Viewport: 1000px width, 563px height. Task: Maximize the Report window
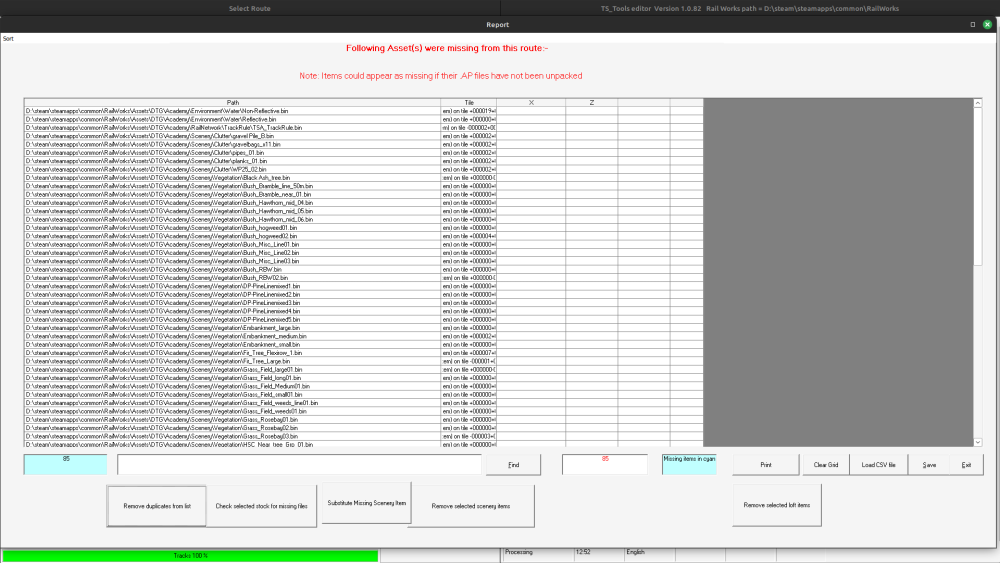[x=973, y=24]
